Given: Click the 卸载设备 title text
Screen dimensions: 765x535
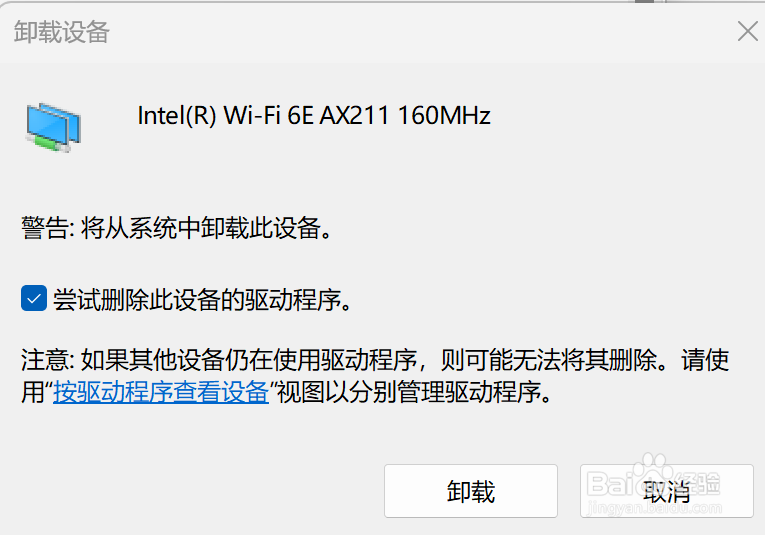Looking at the screenshot, I should [x=61, y=32].
